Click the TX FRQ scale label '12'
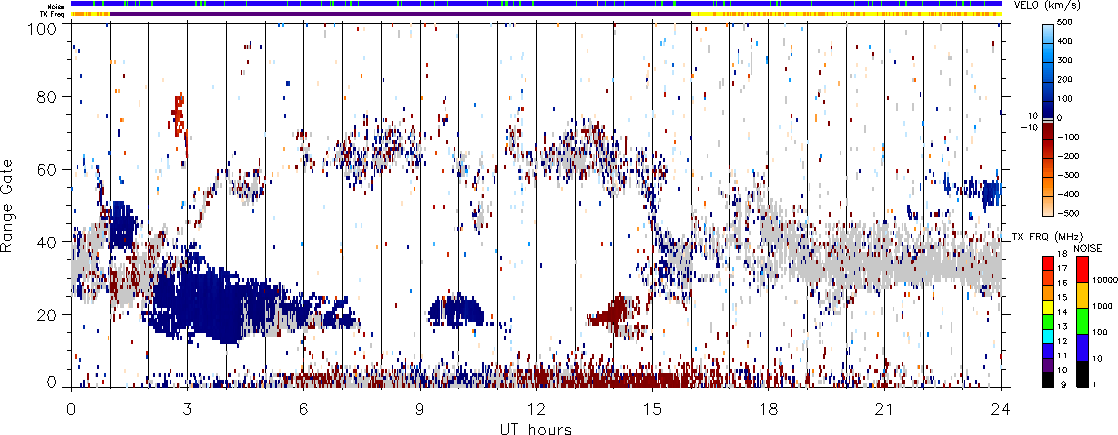Image resolution: width=1118 pixels, height=435 pixels. coord(1061,341)
